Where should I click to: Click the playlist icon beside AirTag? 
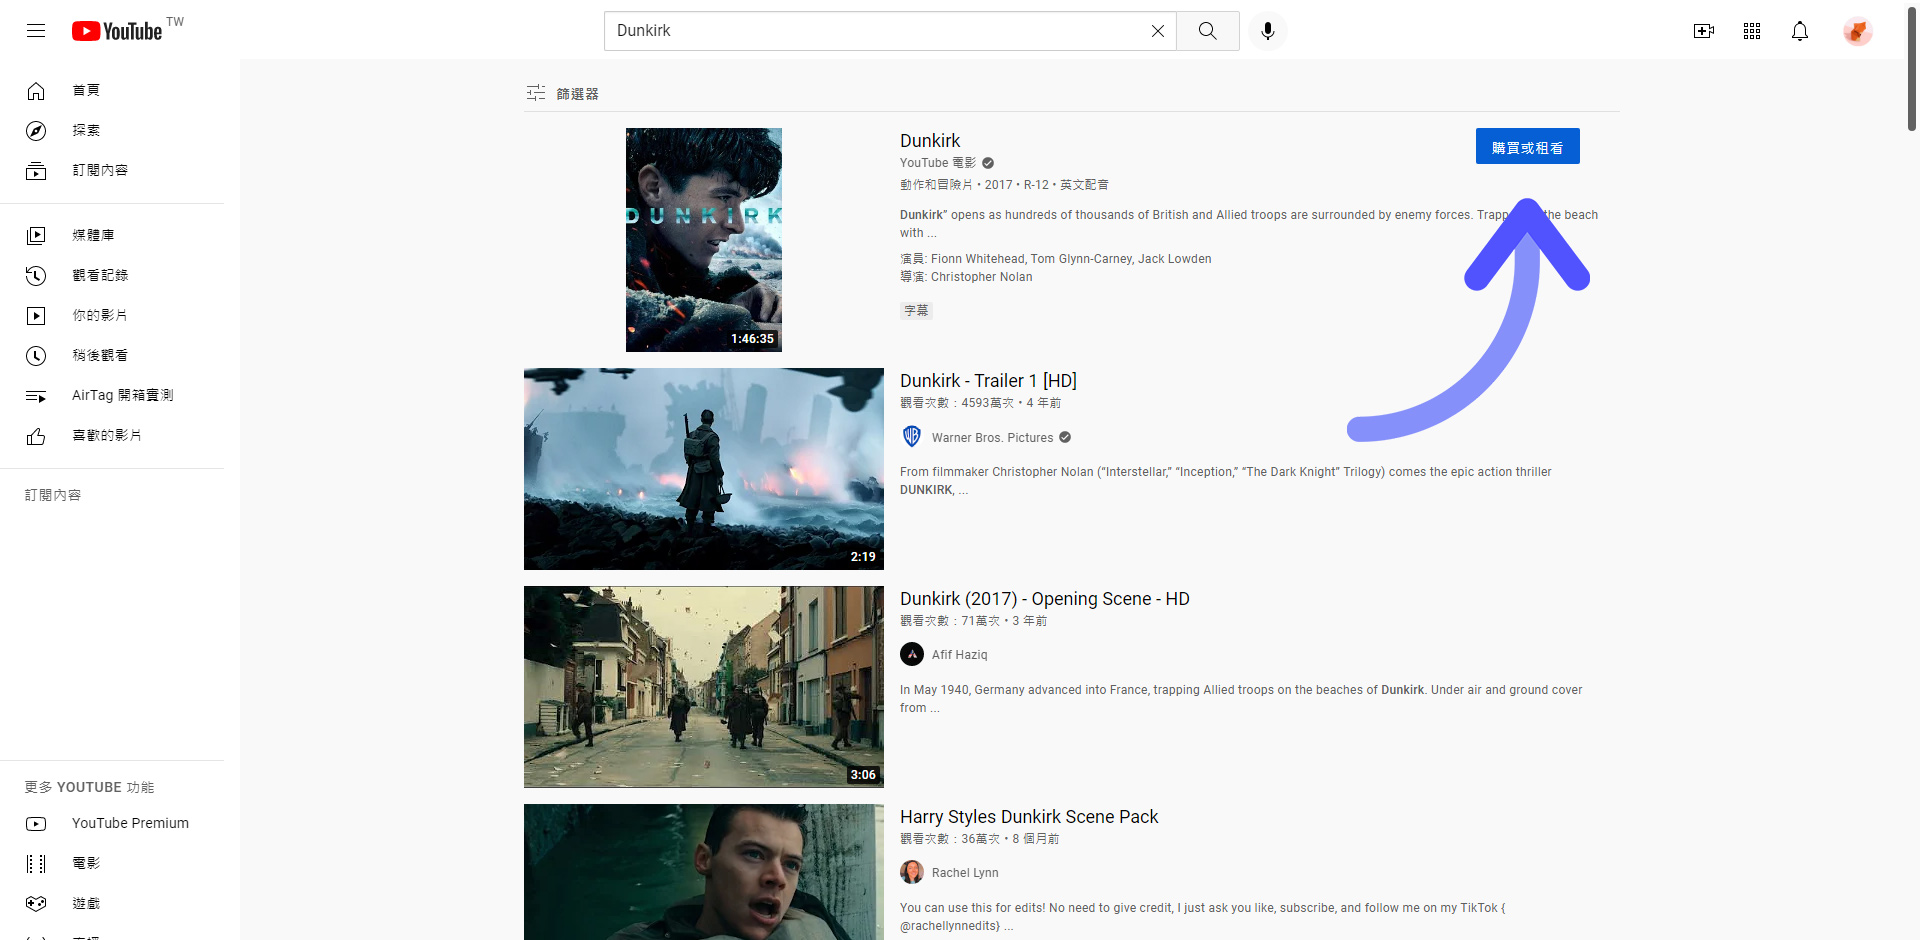click(x=36, y=396)
